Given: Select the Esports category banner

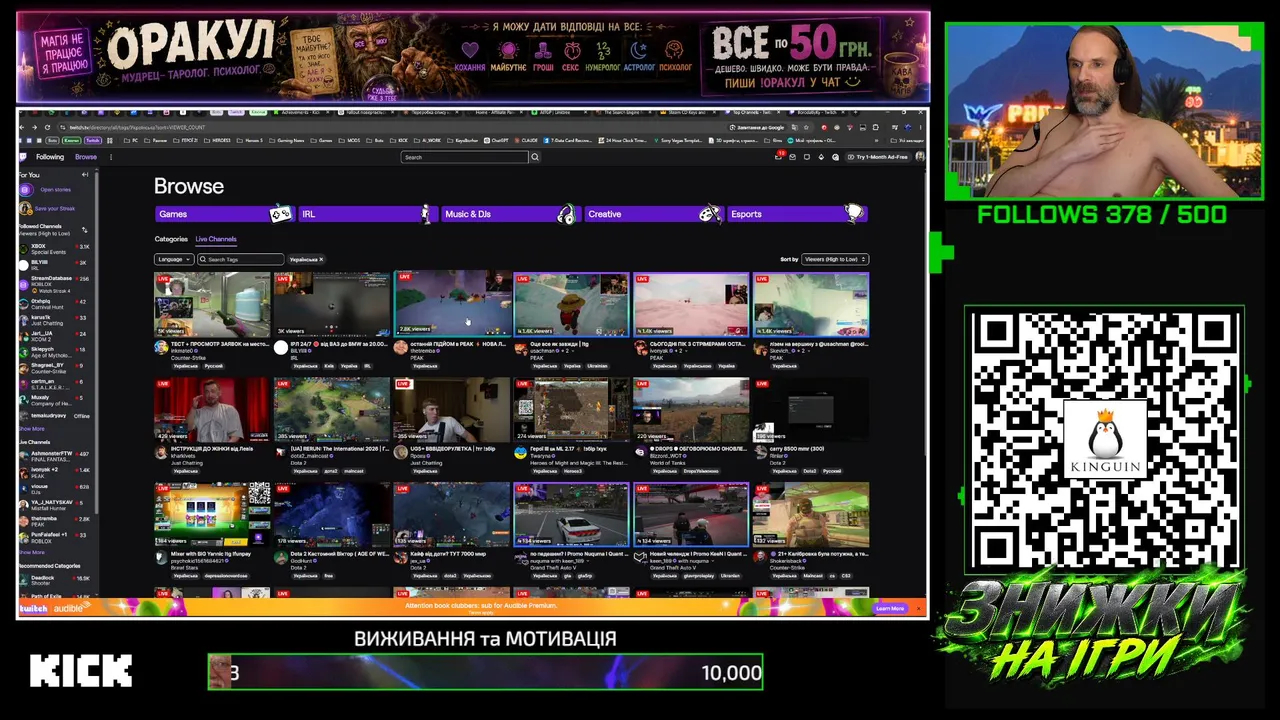Looking at the screenshot, I should [x=798, y=214].
